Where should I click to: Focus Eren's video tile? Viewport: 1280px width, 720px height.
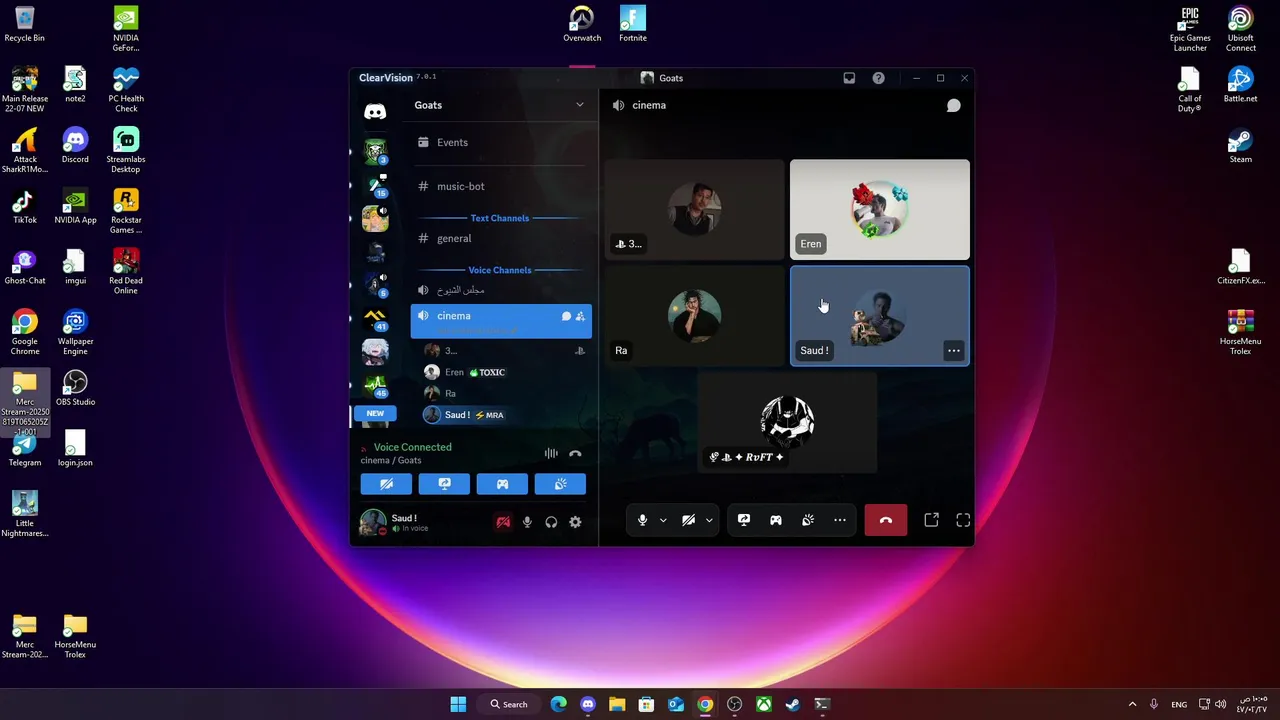click(880, 209)
